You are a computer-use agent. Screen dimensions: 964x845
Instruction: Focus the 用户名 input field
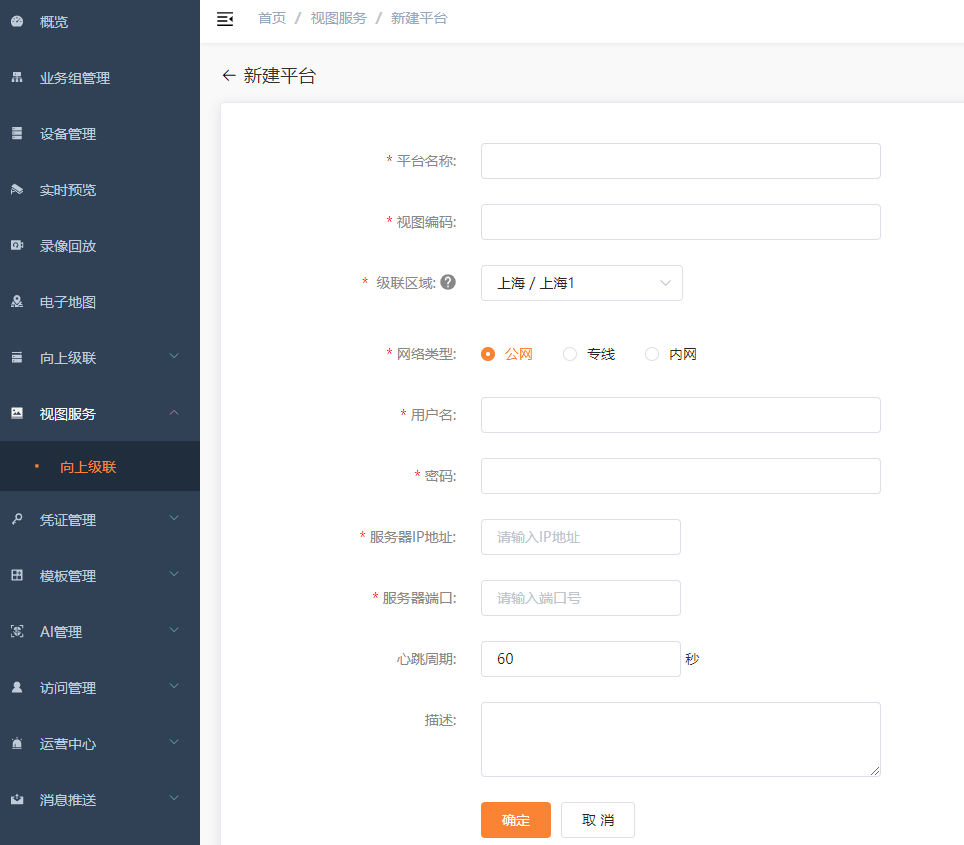[681, 415]
